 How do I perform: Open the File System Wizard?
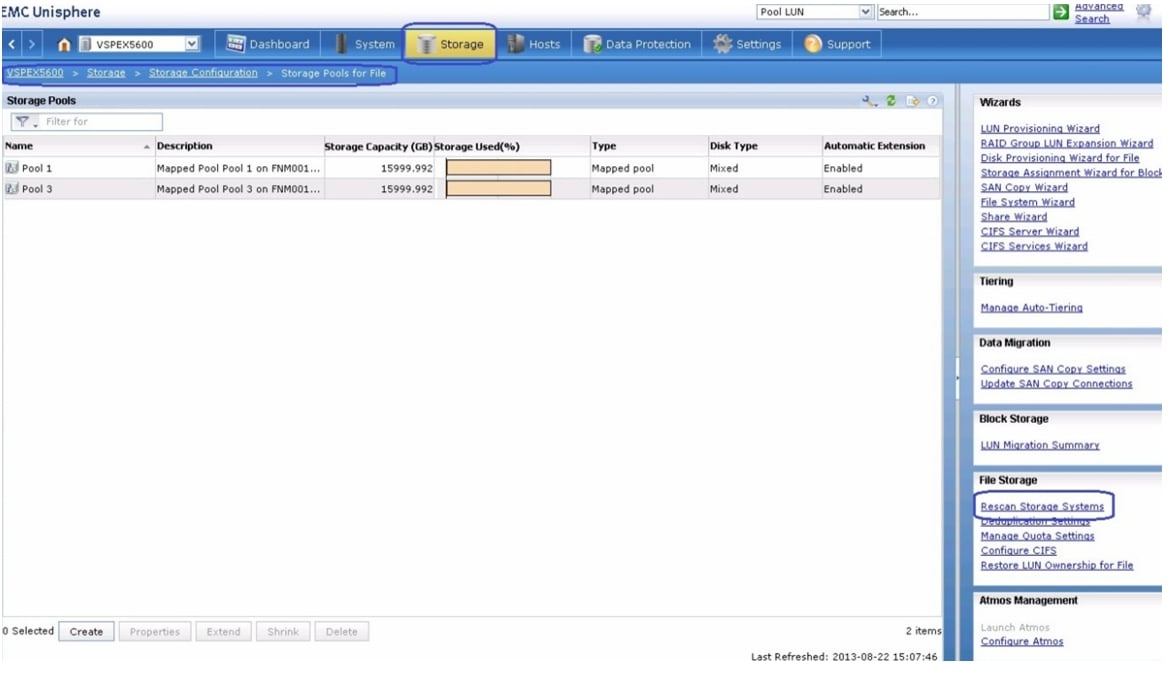(x=1028, y=202)
